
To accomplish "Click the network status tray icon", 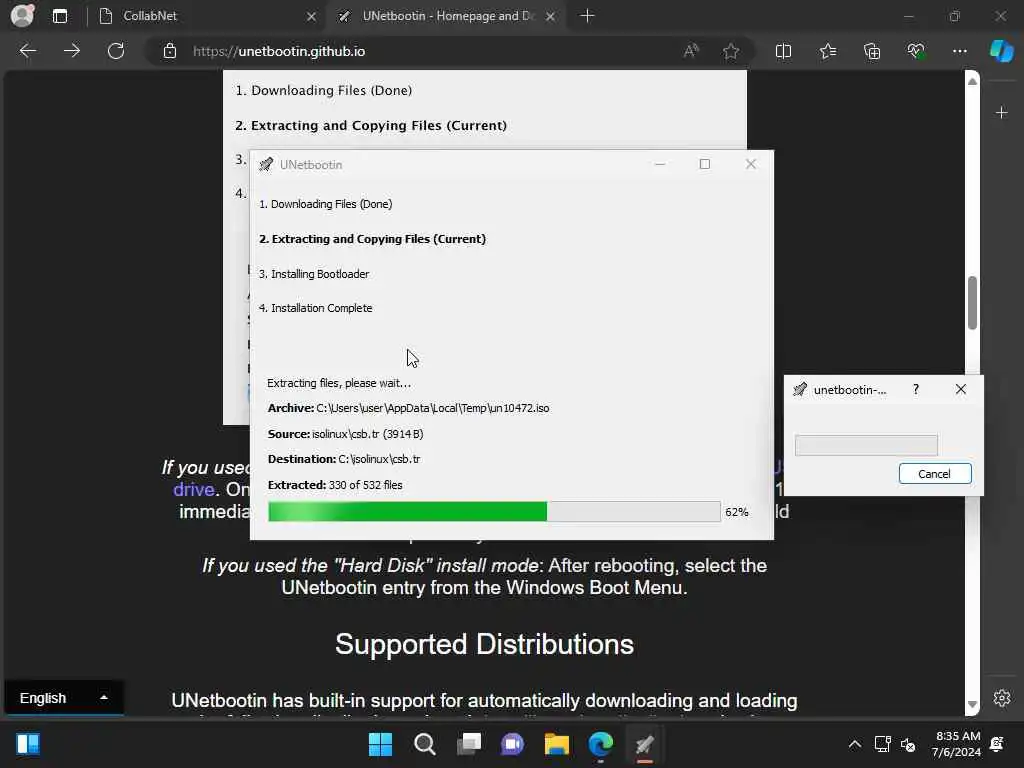I will (882, 744).
